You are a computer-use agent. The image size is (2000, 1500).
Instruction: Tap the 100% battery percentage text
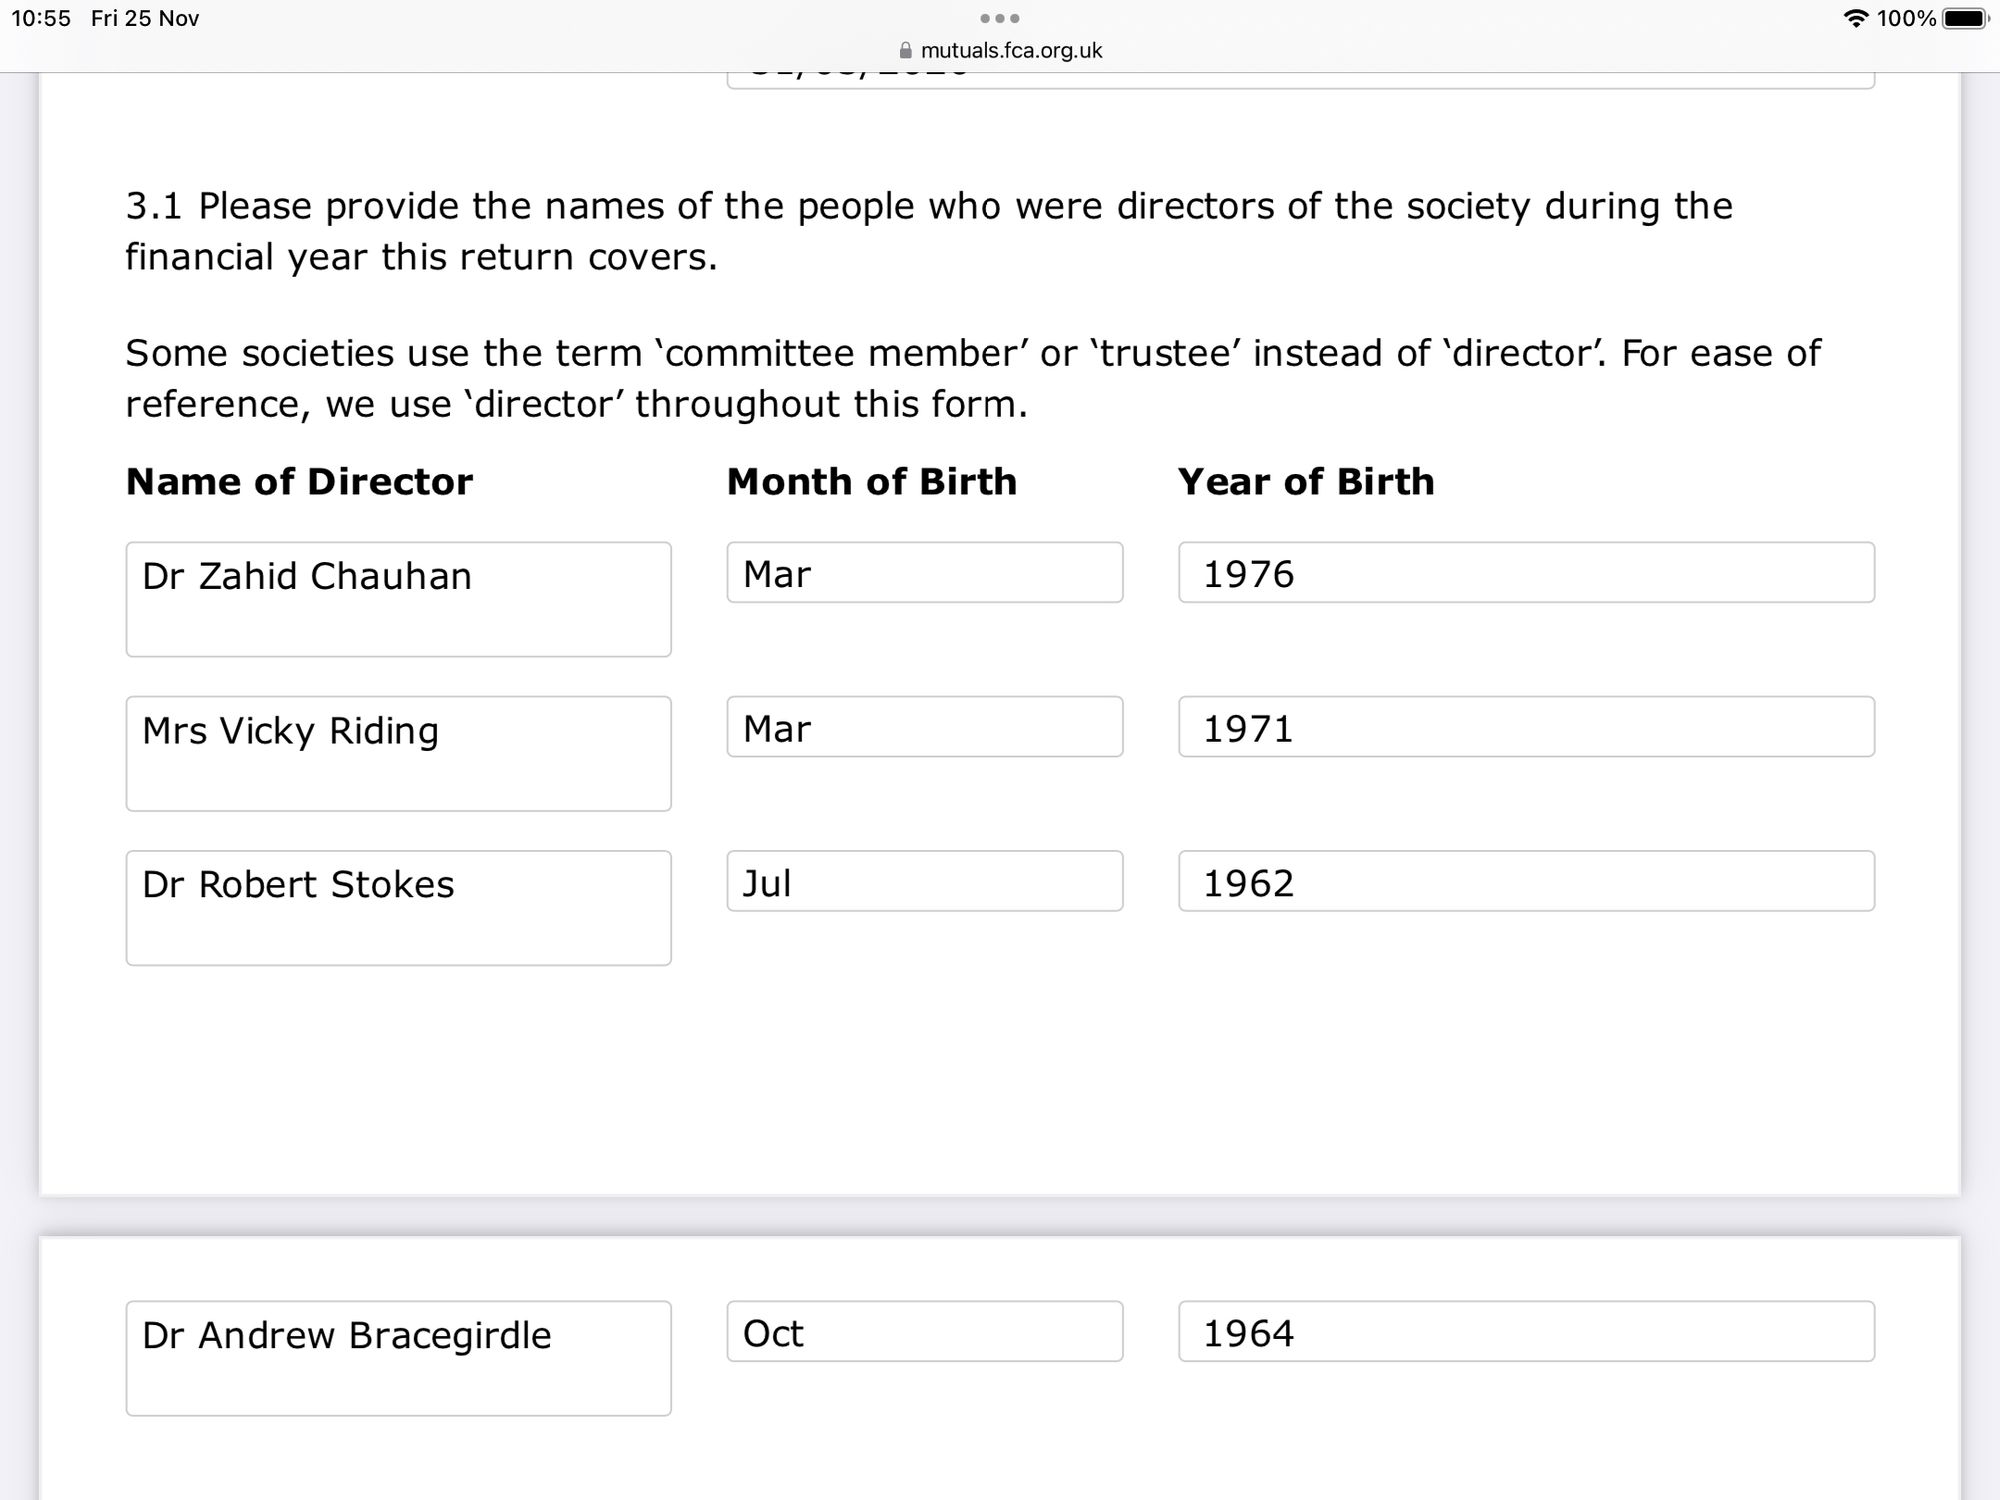[x=1906, y=18]
